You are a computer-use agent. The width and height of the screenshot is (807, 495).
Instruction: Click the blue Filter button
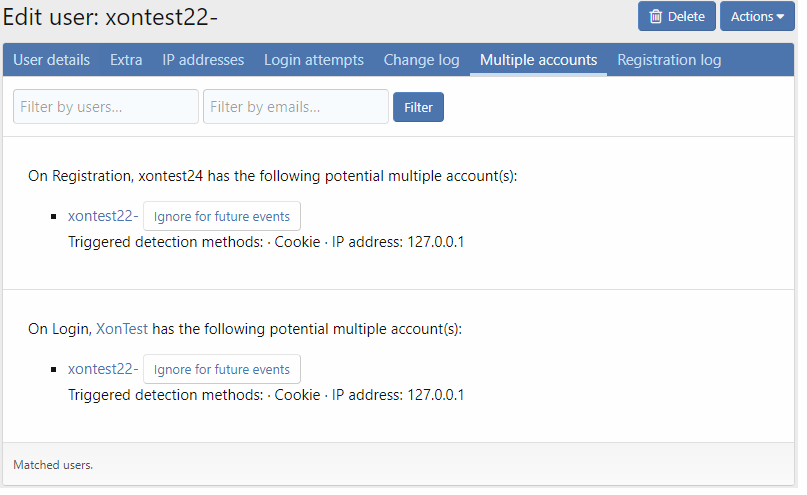[x=418, y=107]
